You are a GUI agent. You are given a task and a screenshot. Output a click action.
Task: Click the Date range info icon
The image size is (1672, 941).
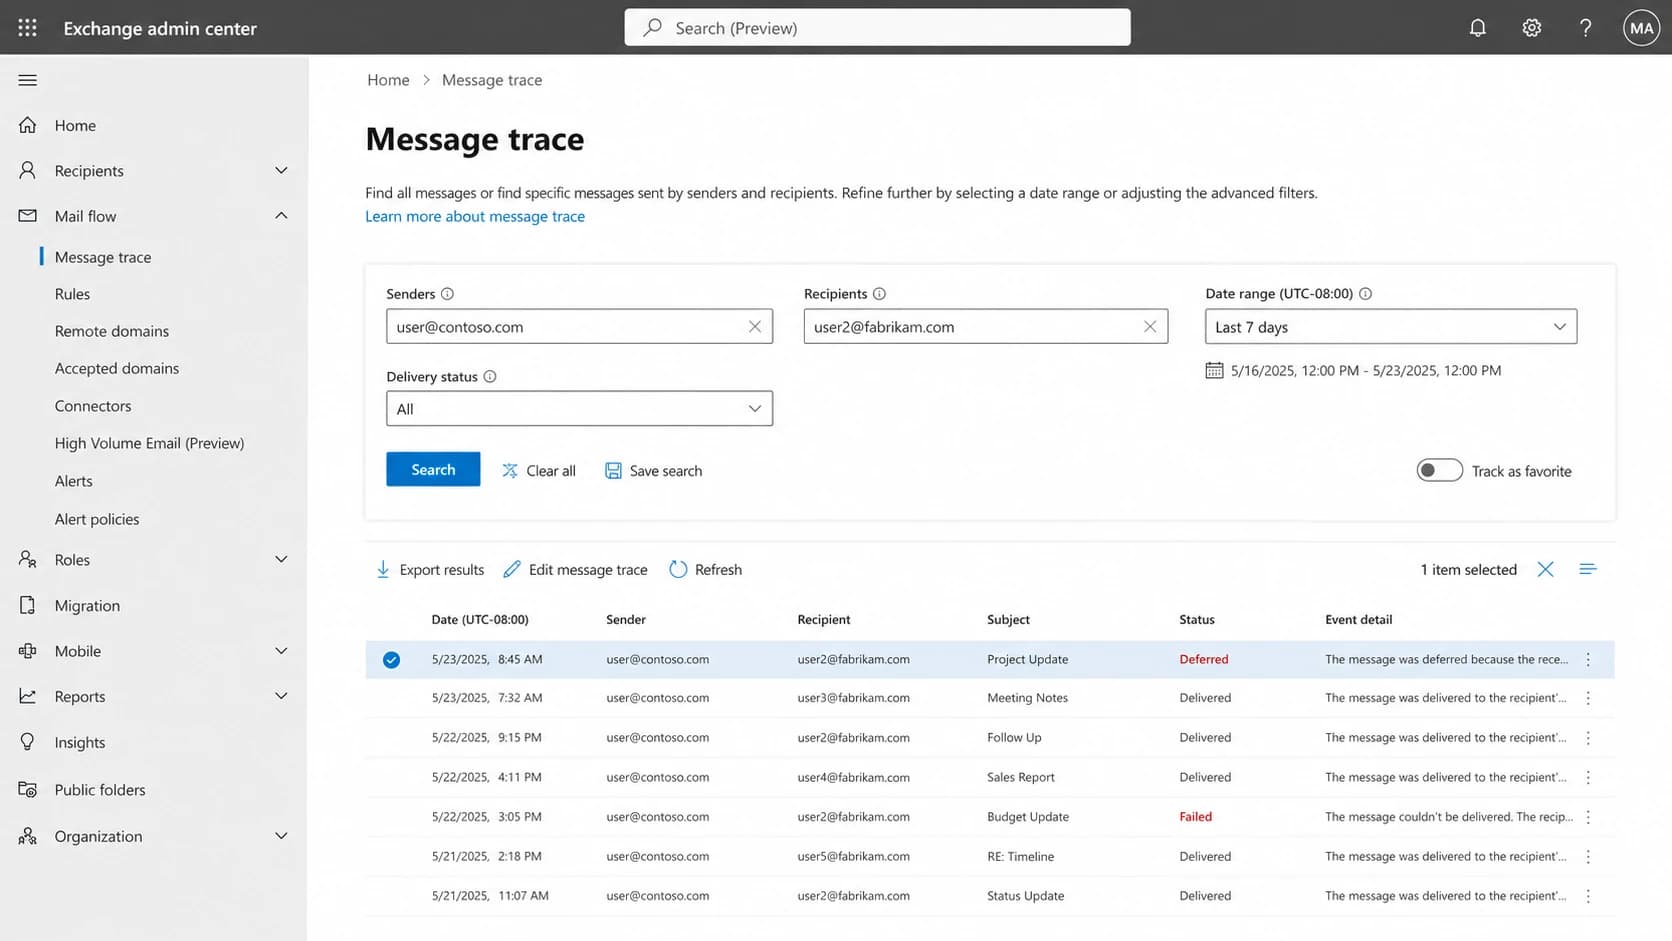1365,294
